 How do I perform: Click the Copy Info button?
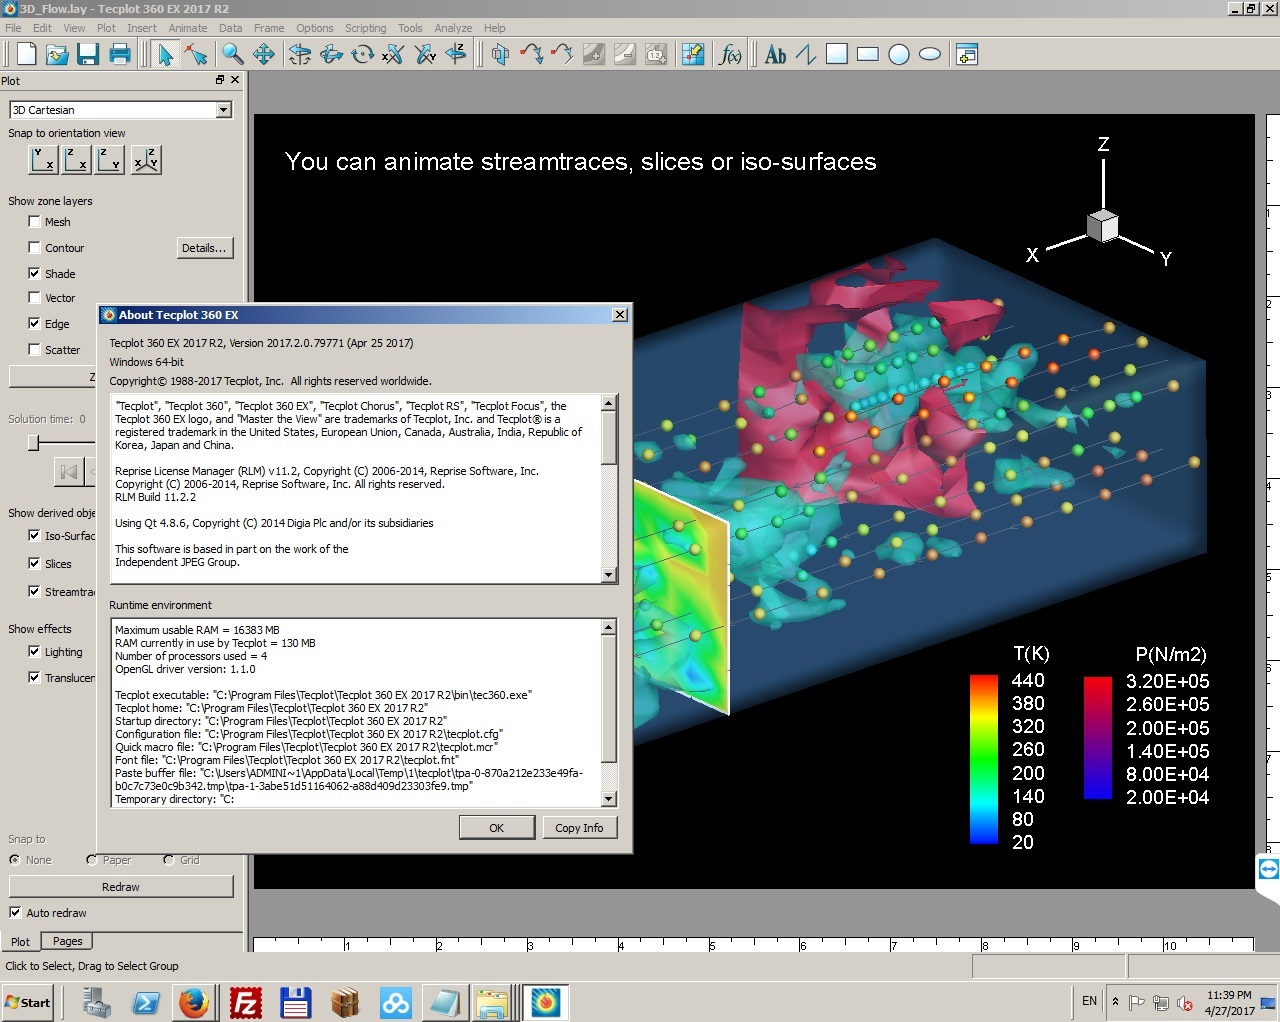[579, 828]
